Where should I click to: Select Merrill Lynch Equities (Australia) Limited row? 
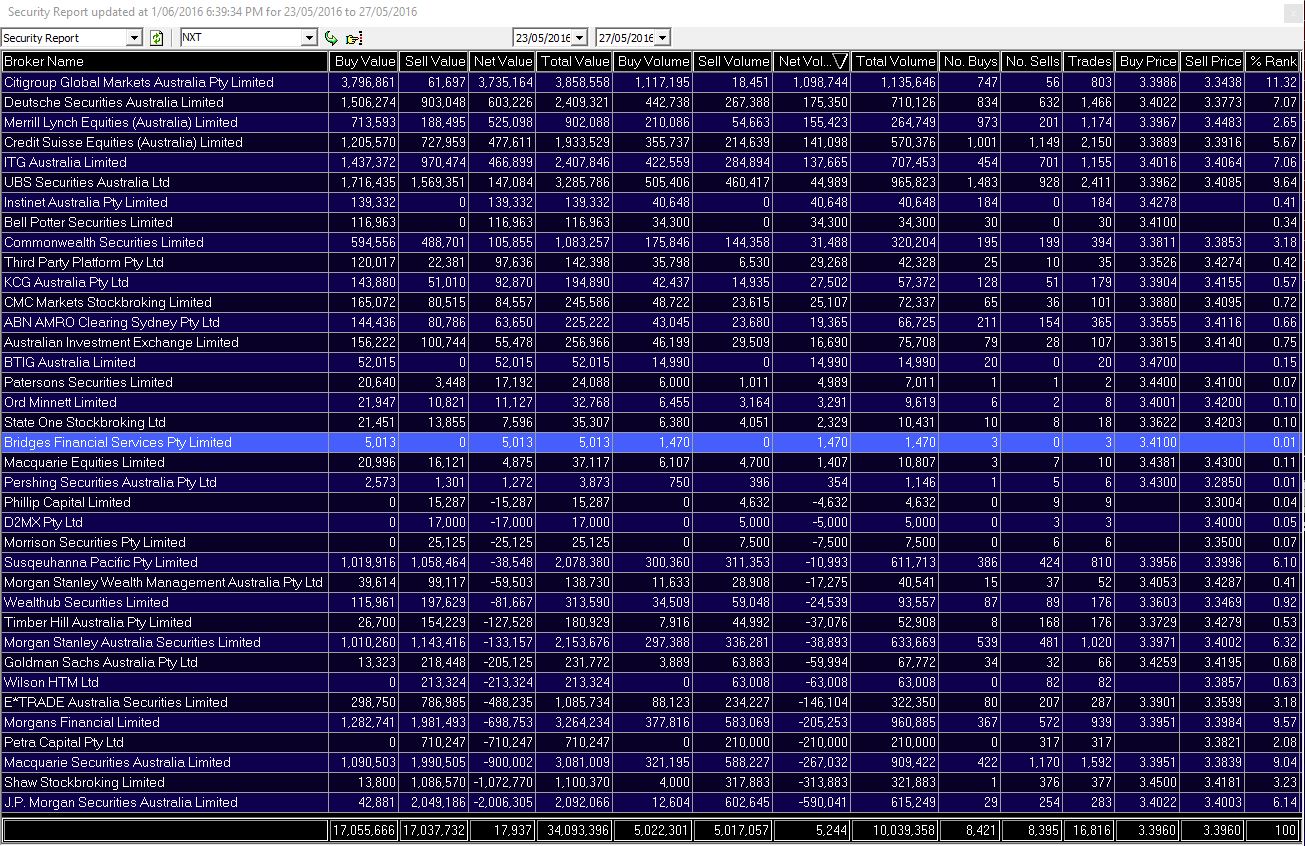click(x=650, y=122)
